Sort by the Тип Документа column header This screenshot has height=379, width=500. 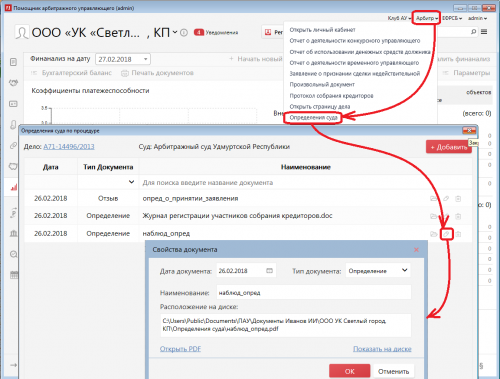(x=108, y=167)
